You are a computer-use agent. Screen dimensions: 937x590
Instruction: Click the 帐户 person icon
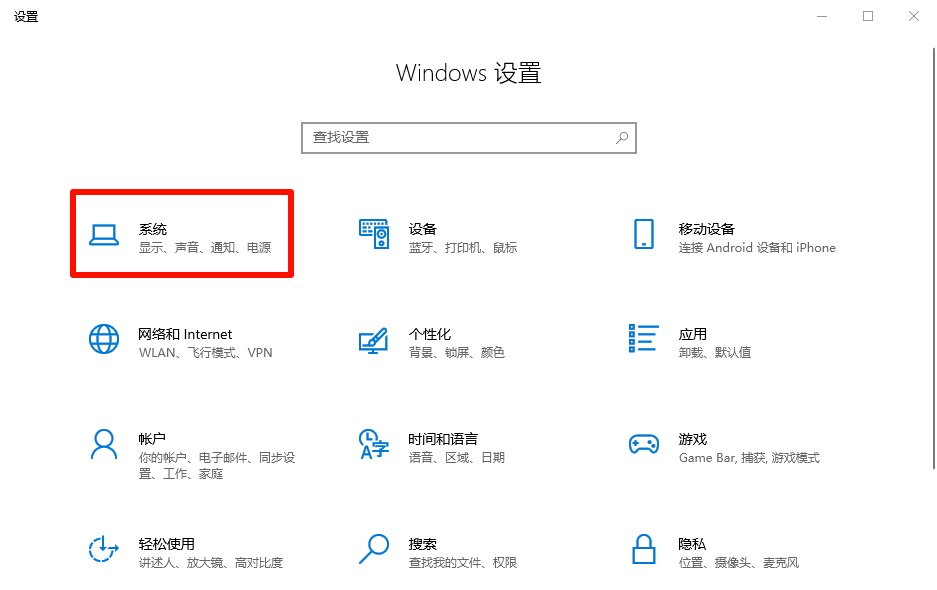(x=104, y=444)
